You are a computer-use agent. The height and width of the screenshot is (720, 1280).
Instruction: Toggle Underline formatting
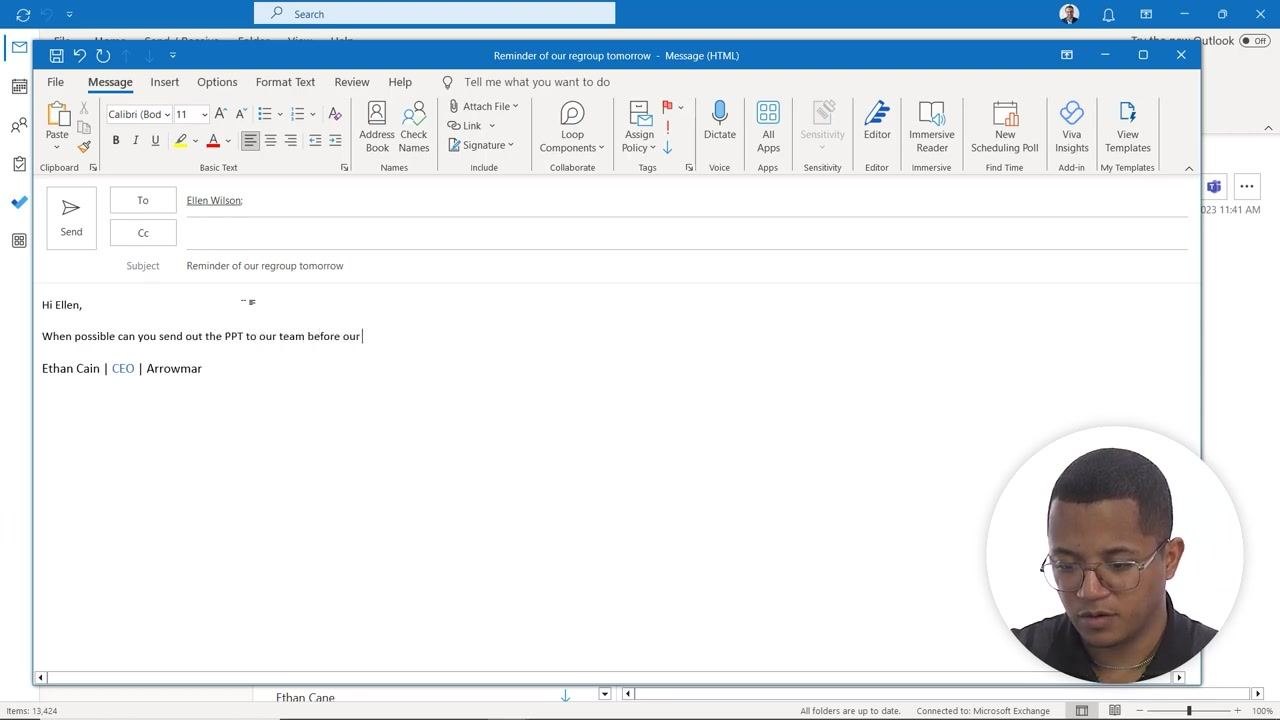(155, 141)
